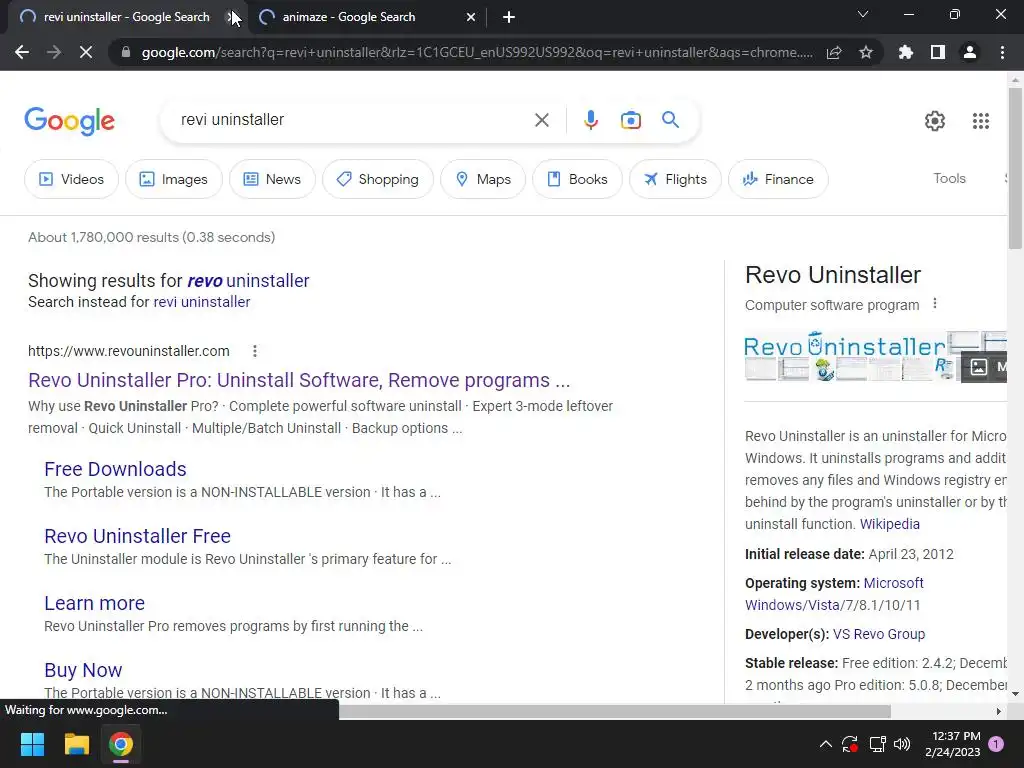This screenshot has height=768, width=1024.
Task: Open Google quick settings gear
Action: pyautogui.click(x=935, y=121)
